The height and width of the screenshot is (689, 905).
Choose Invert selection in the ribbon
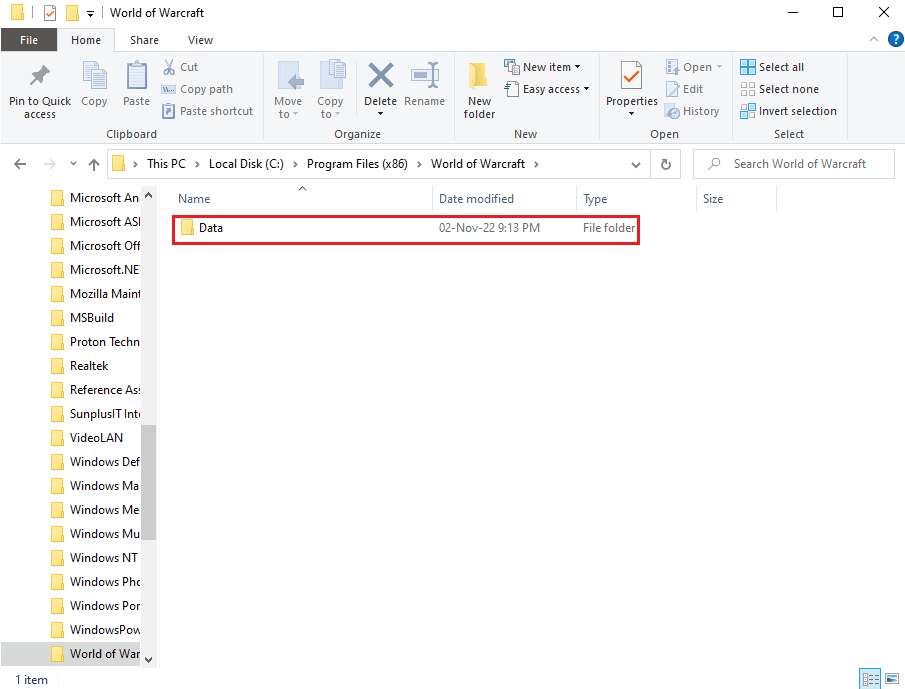pyautogui.click(x=788, y=111)
